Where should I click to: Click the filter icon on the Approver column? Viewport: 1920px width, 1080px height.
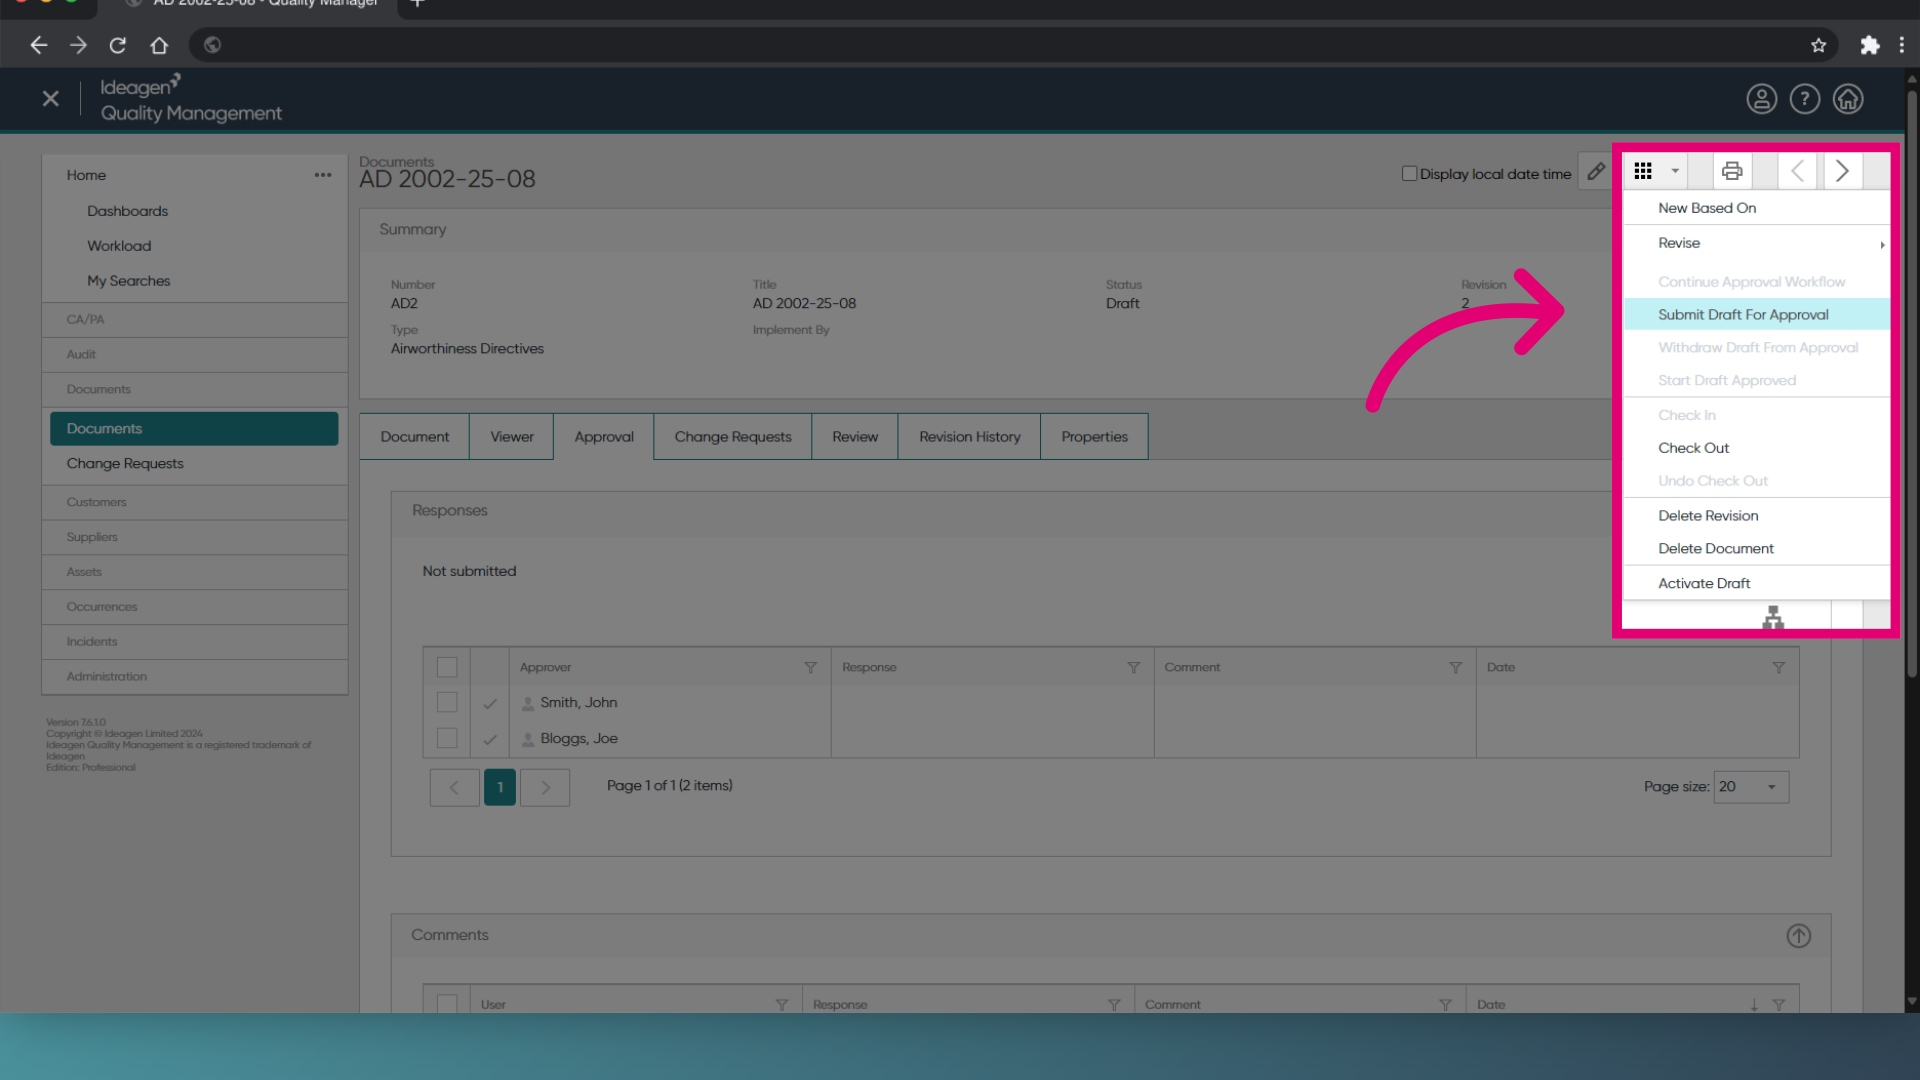810,667
